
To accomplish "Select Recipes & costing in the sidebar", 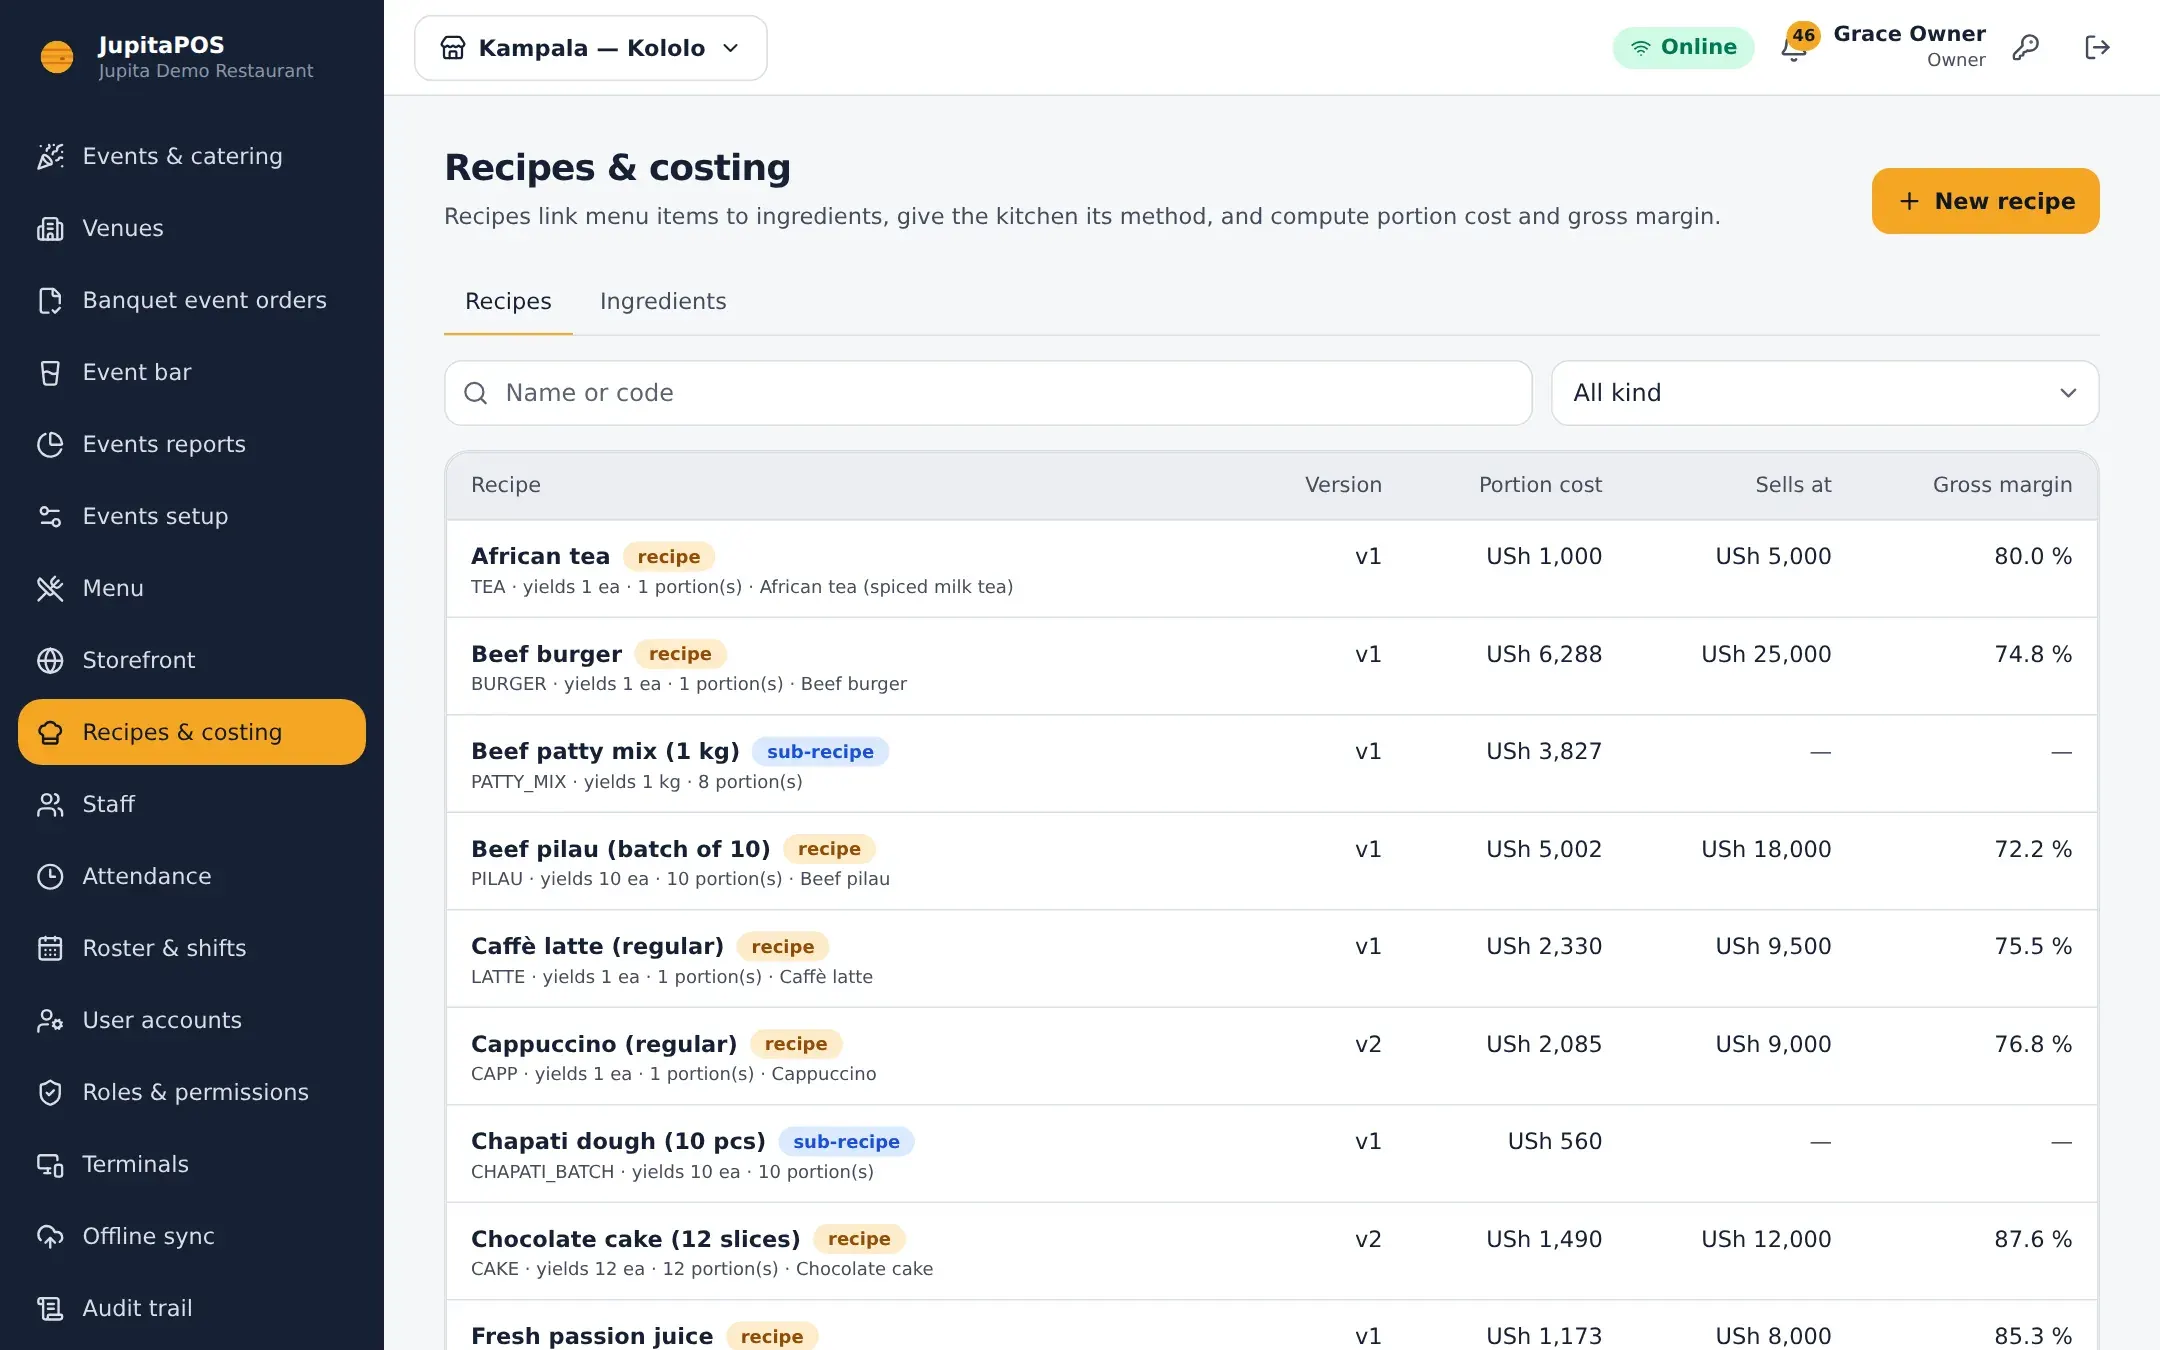I will click(192, 732).
